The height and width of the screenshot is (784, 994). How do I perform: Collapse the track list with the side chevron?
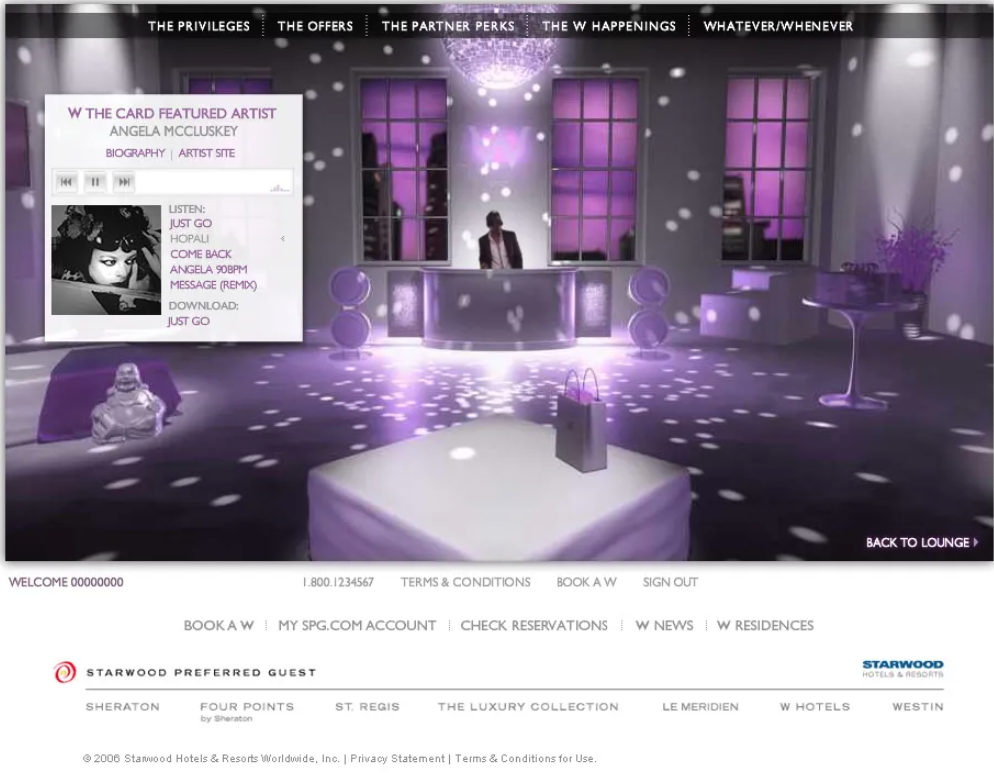point(283,239)
